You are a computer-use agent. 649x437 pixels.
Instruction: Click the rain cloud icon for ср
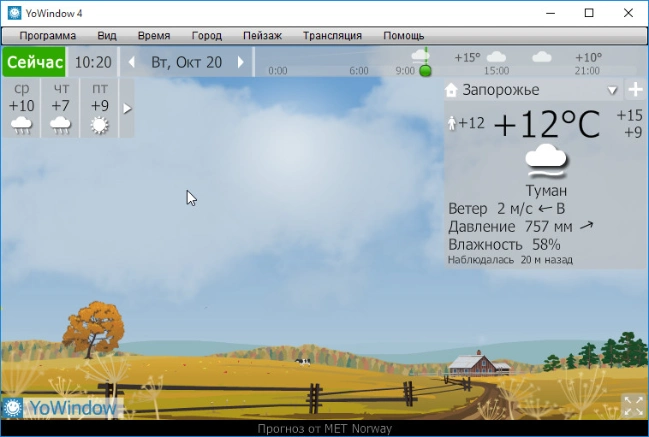click(x=22, y=125)
